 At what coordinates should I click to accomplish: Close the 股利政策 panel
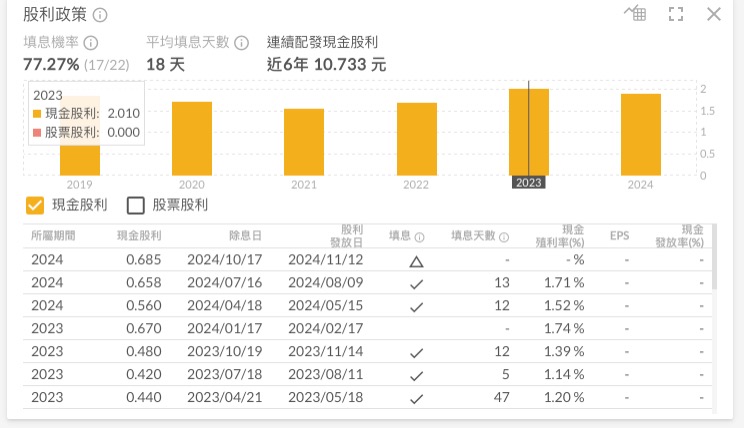[713, 14]
